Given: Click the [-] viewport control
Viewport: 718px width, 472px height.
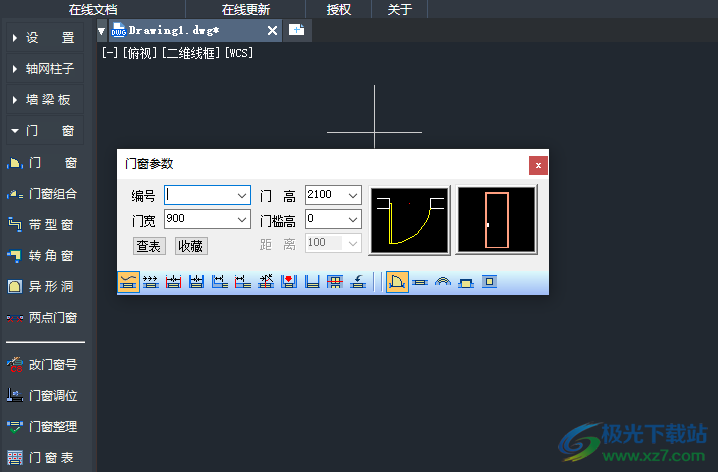Looking at the screenshot, I should coord(110,53).
